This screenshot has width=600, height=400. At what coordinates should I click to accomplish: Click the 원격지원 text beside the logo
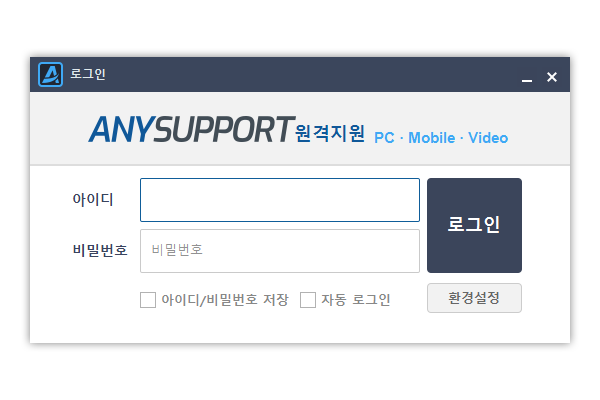(x=330, y=133)
